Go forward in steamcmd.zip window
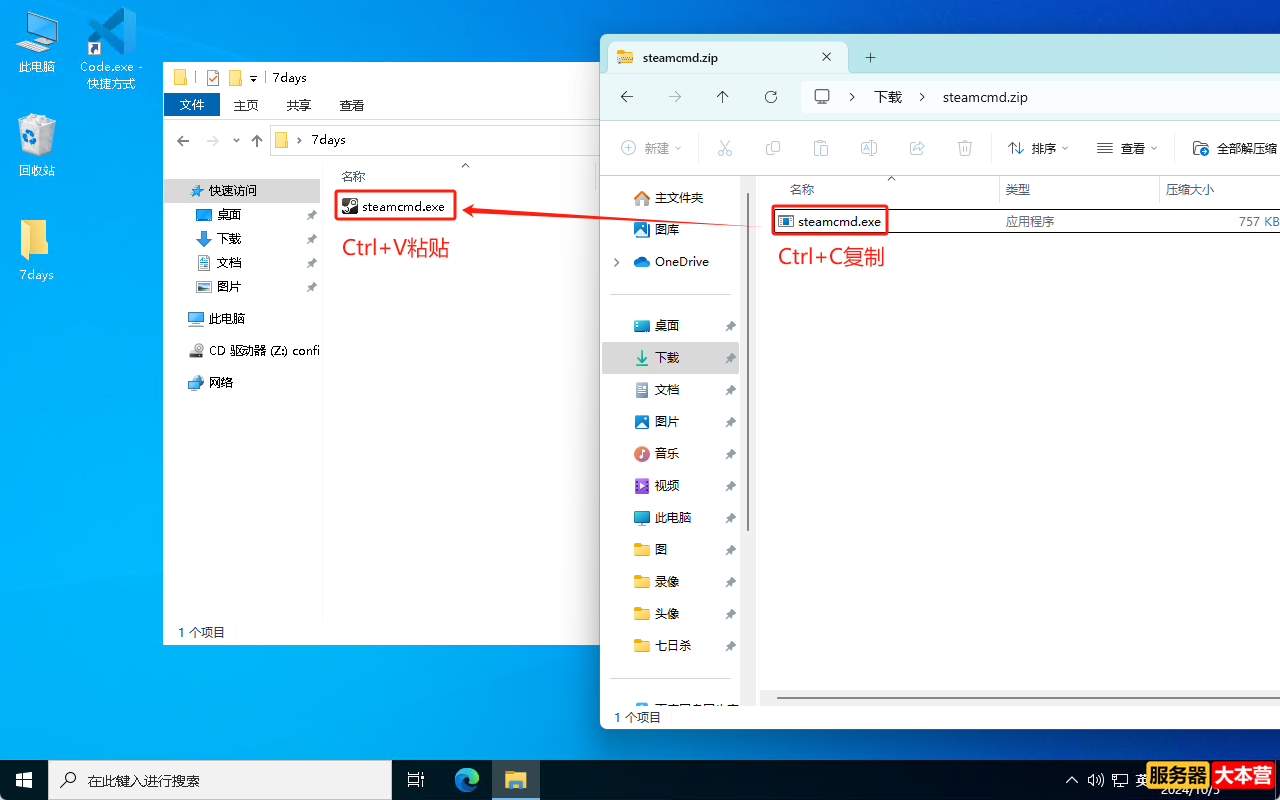The image size is (1280, 800). [x=675, y=97]
